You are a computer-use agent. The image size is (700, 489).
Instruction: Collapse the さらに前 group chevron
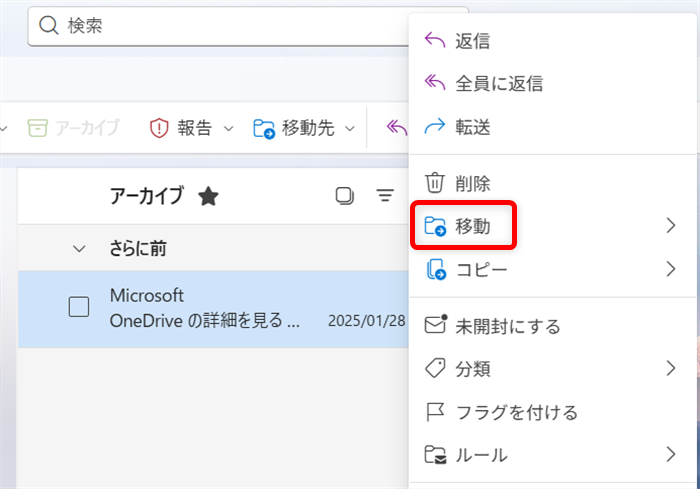(80, 249)
